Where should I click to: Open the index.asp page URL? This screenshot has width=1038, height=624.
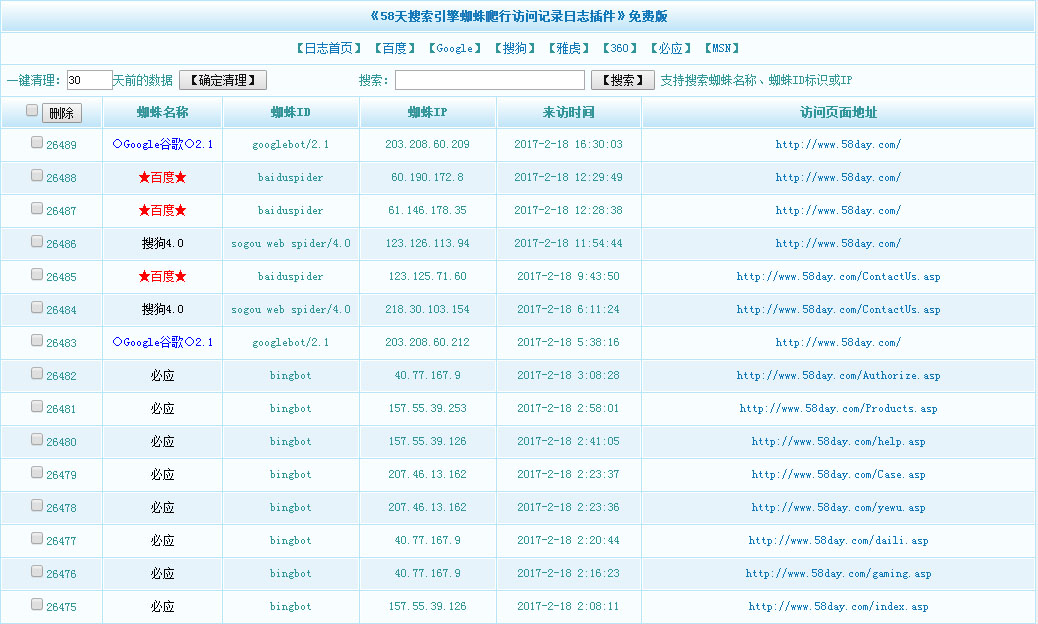point(838,606)
